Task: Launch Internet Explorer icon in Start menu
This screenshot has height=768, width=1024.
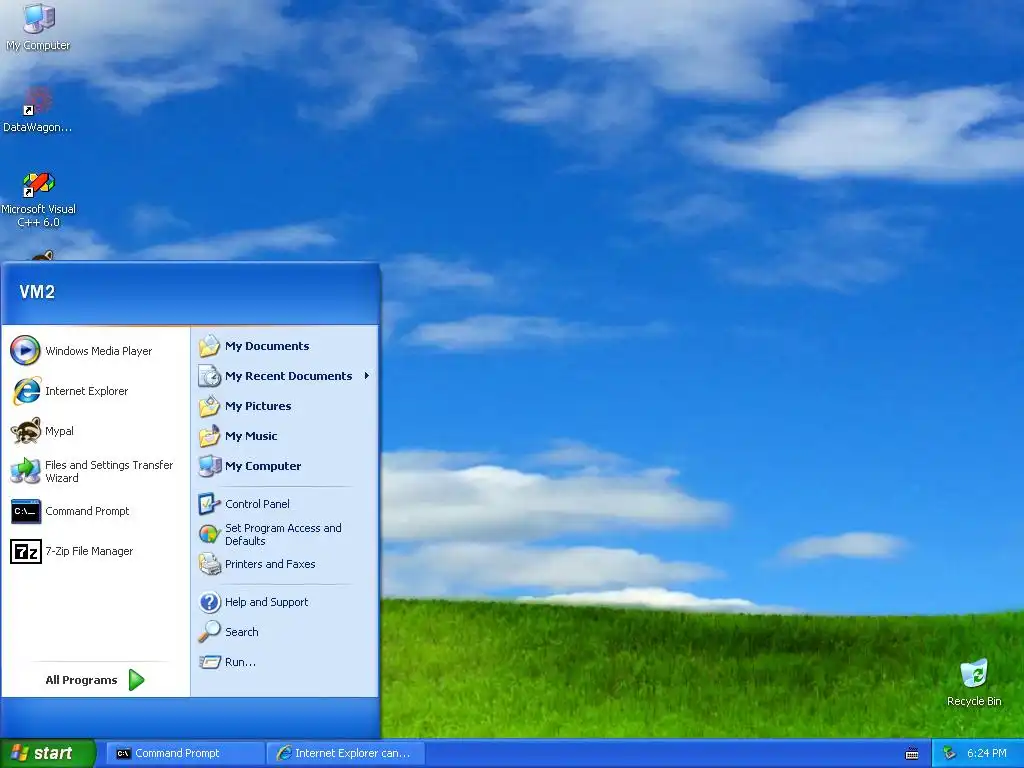Action: (25, 391)
